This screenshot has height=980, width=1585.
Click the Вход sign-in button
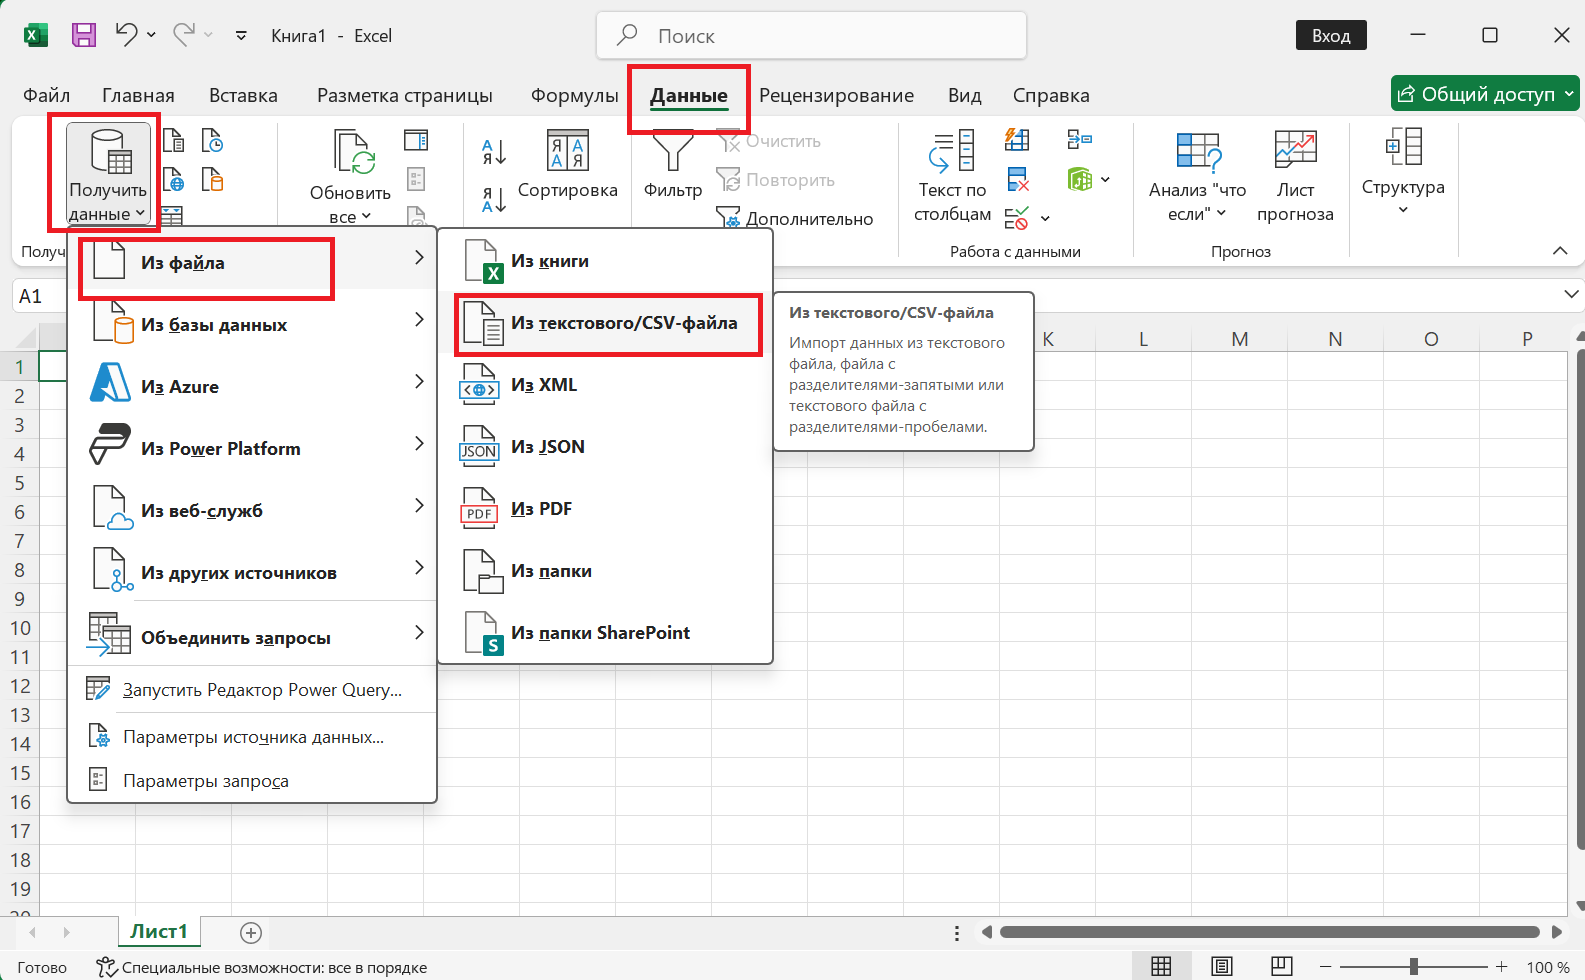tap(1331, 35)
